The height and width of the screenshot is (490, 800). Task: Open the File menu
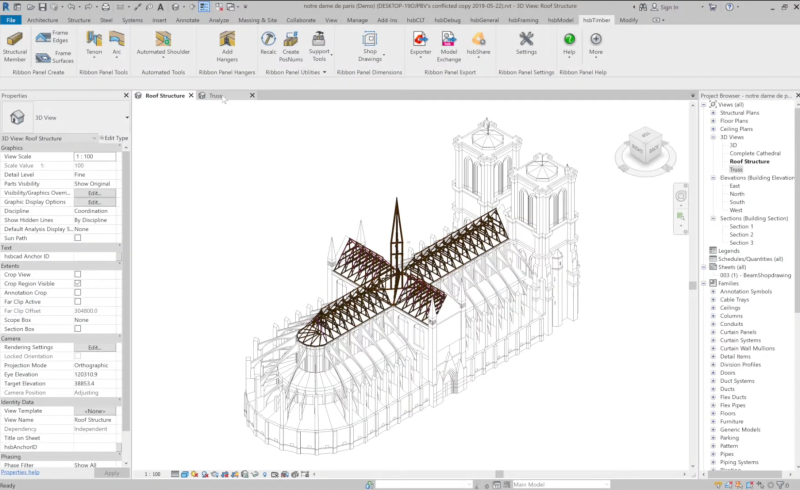(11, 20)
